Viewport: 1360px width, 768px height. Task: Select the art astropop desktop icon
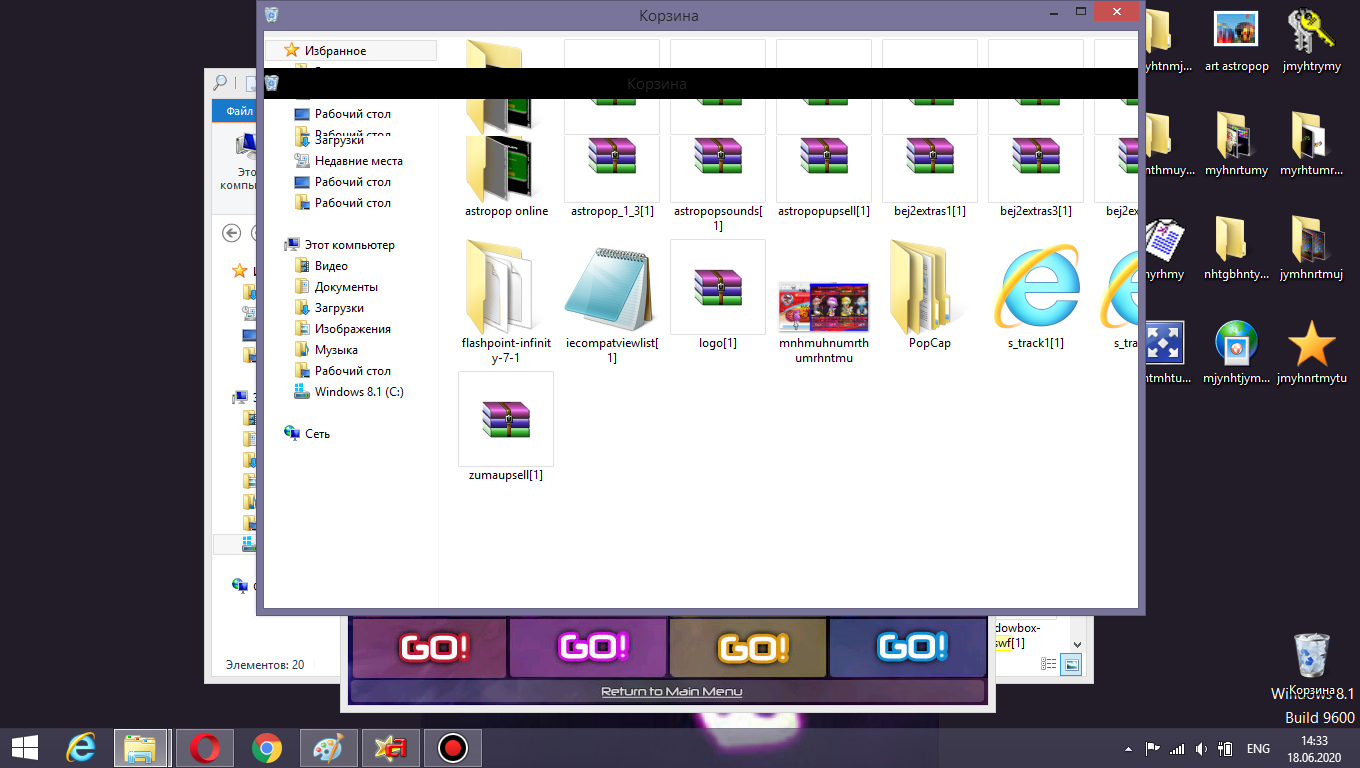coord(1236,42)
